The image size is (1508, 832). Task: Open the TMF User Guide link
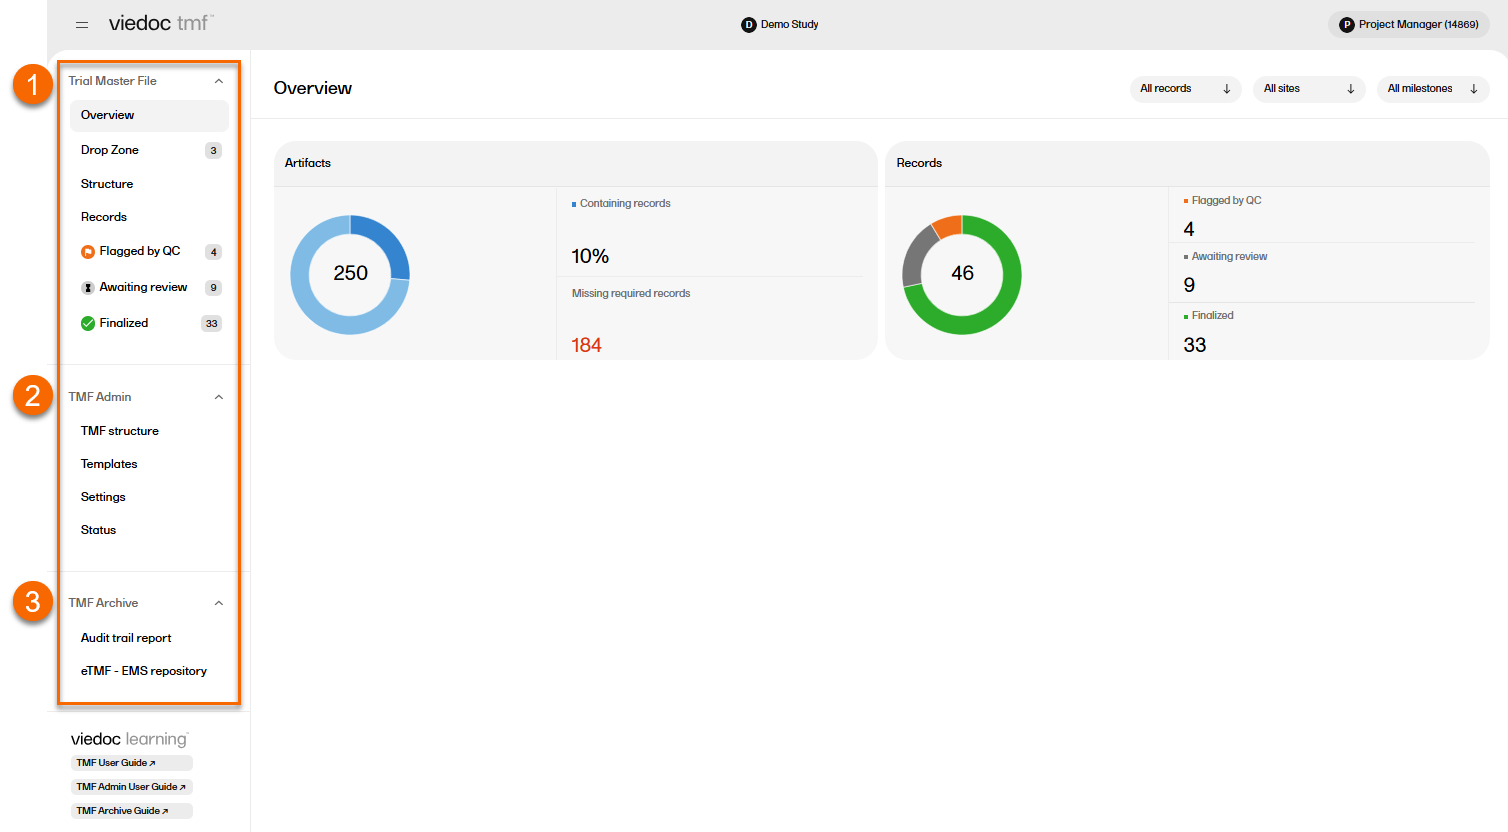116,763
